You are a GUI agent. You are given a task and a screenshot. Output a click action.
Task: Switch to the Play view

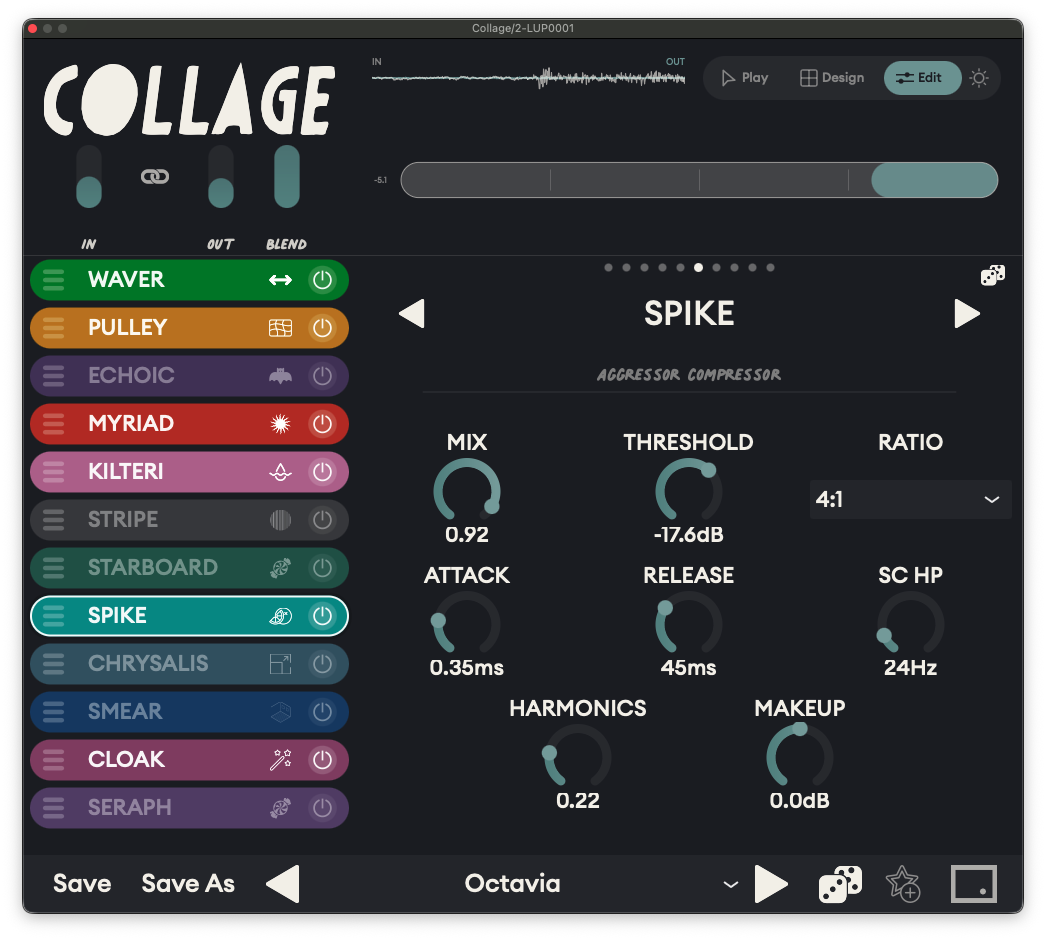click(744, 78)
